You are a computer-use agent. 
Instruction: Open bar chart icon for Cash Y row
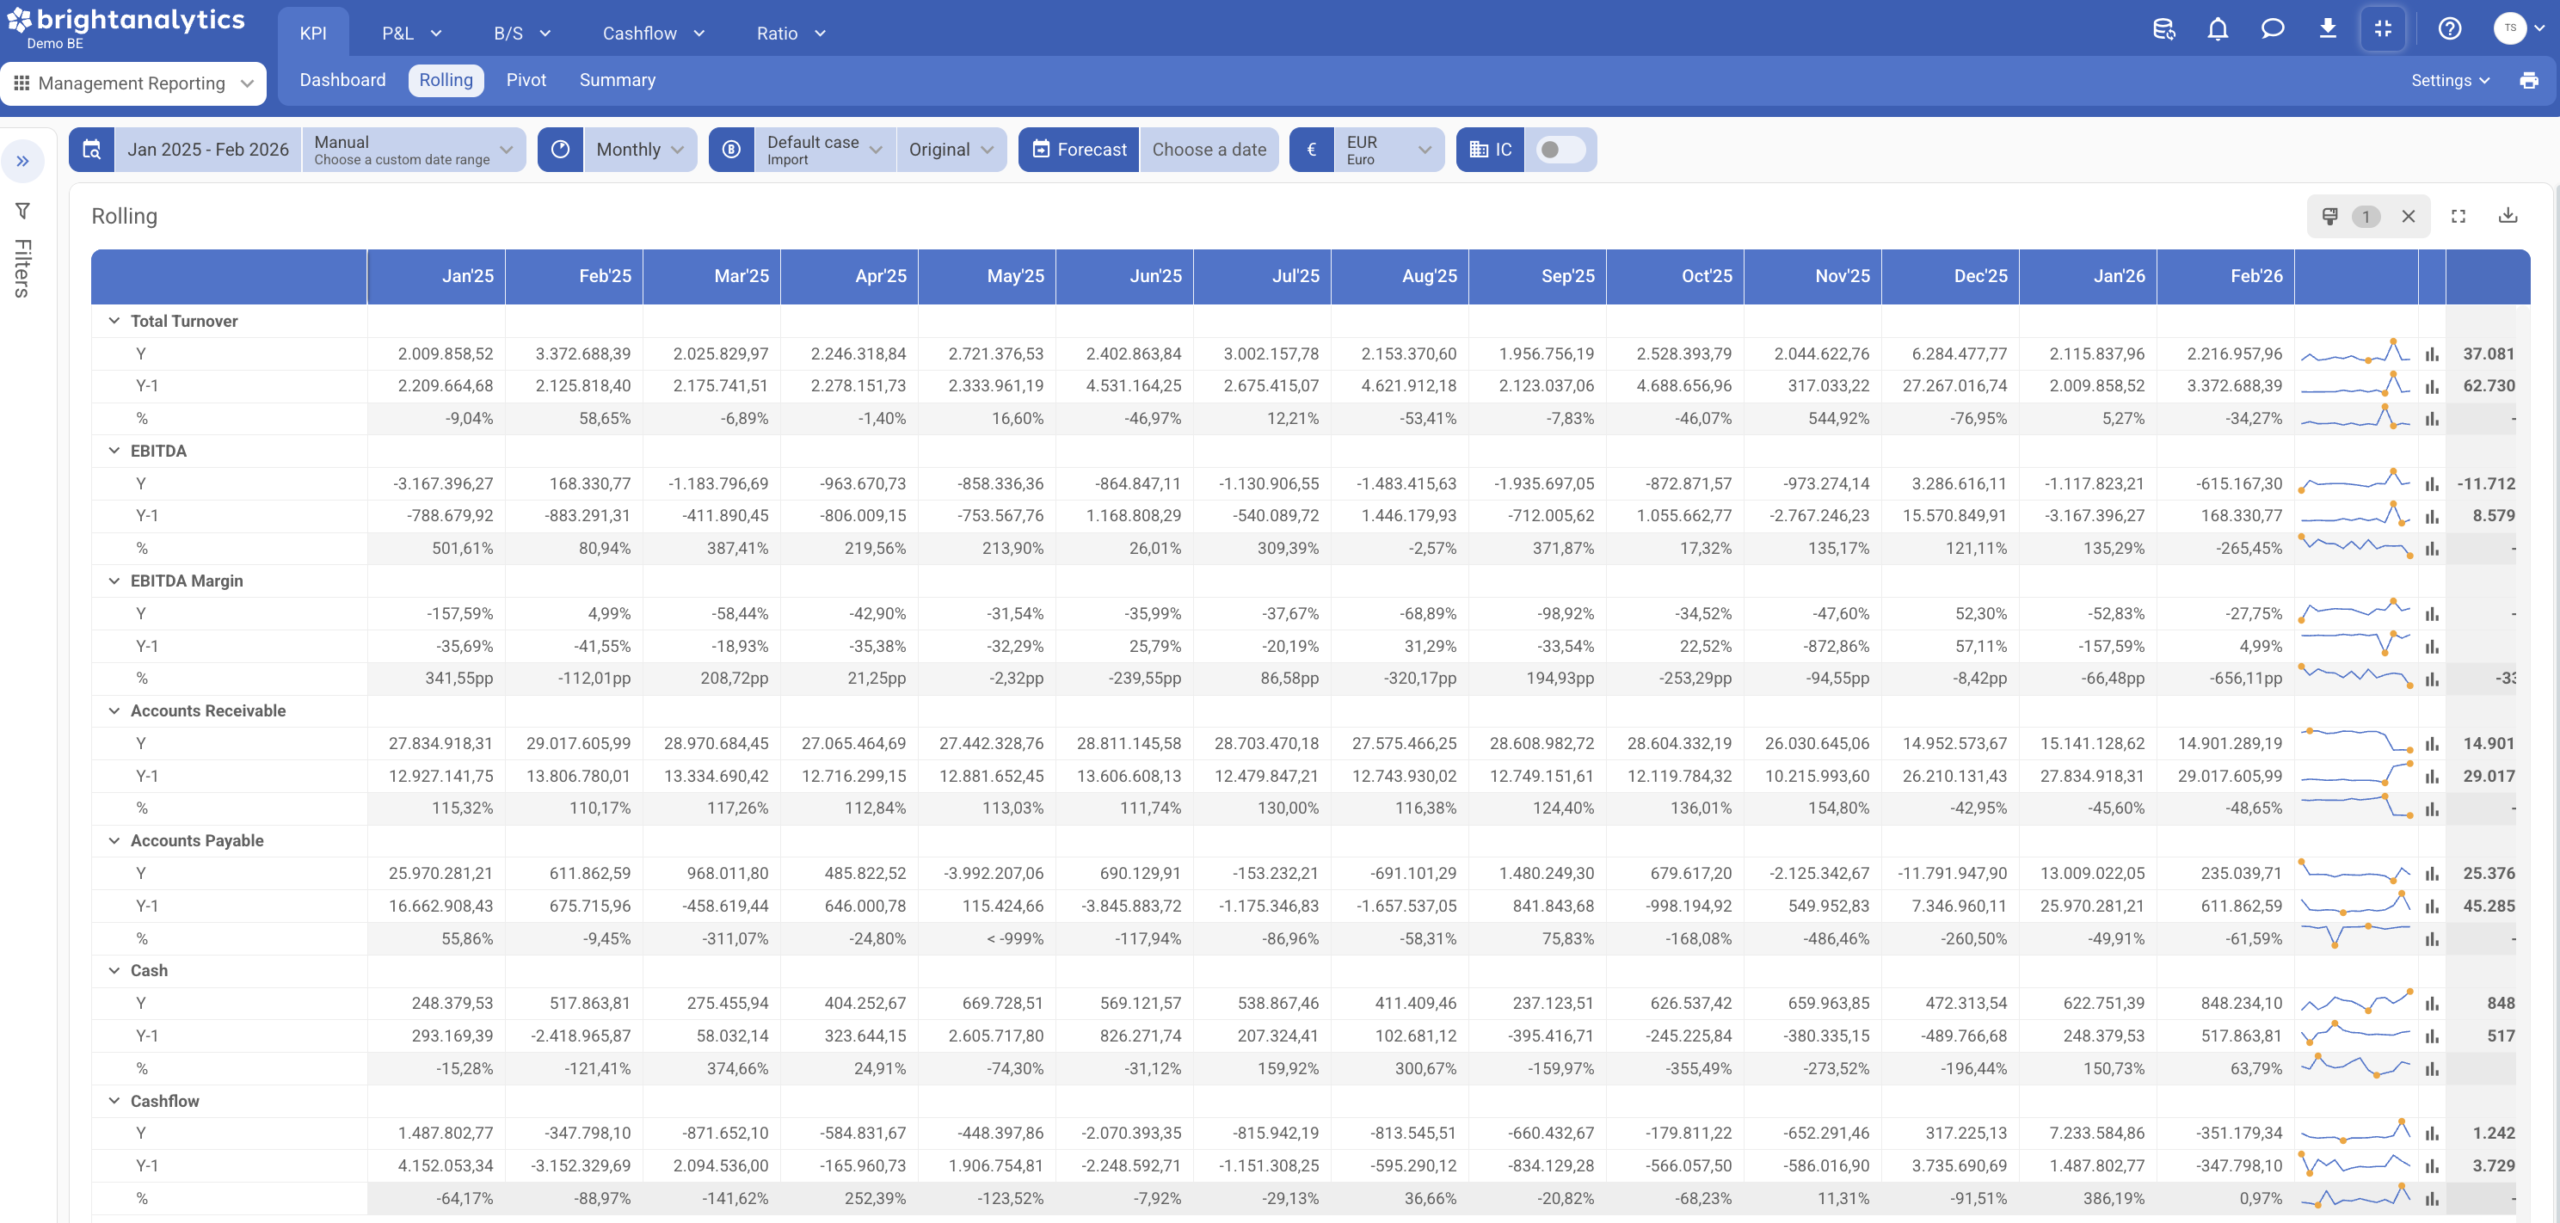coord(2431,1003)
